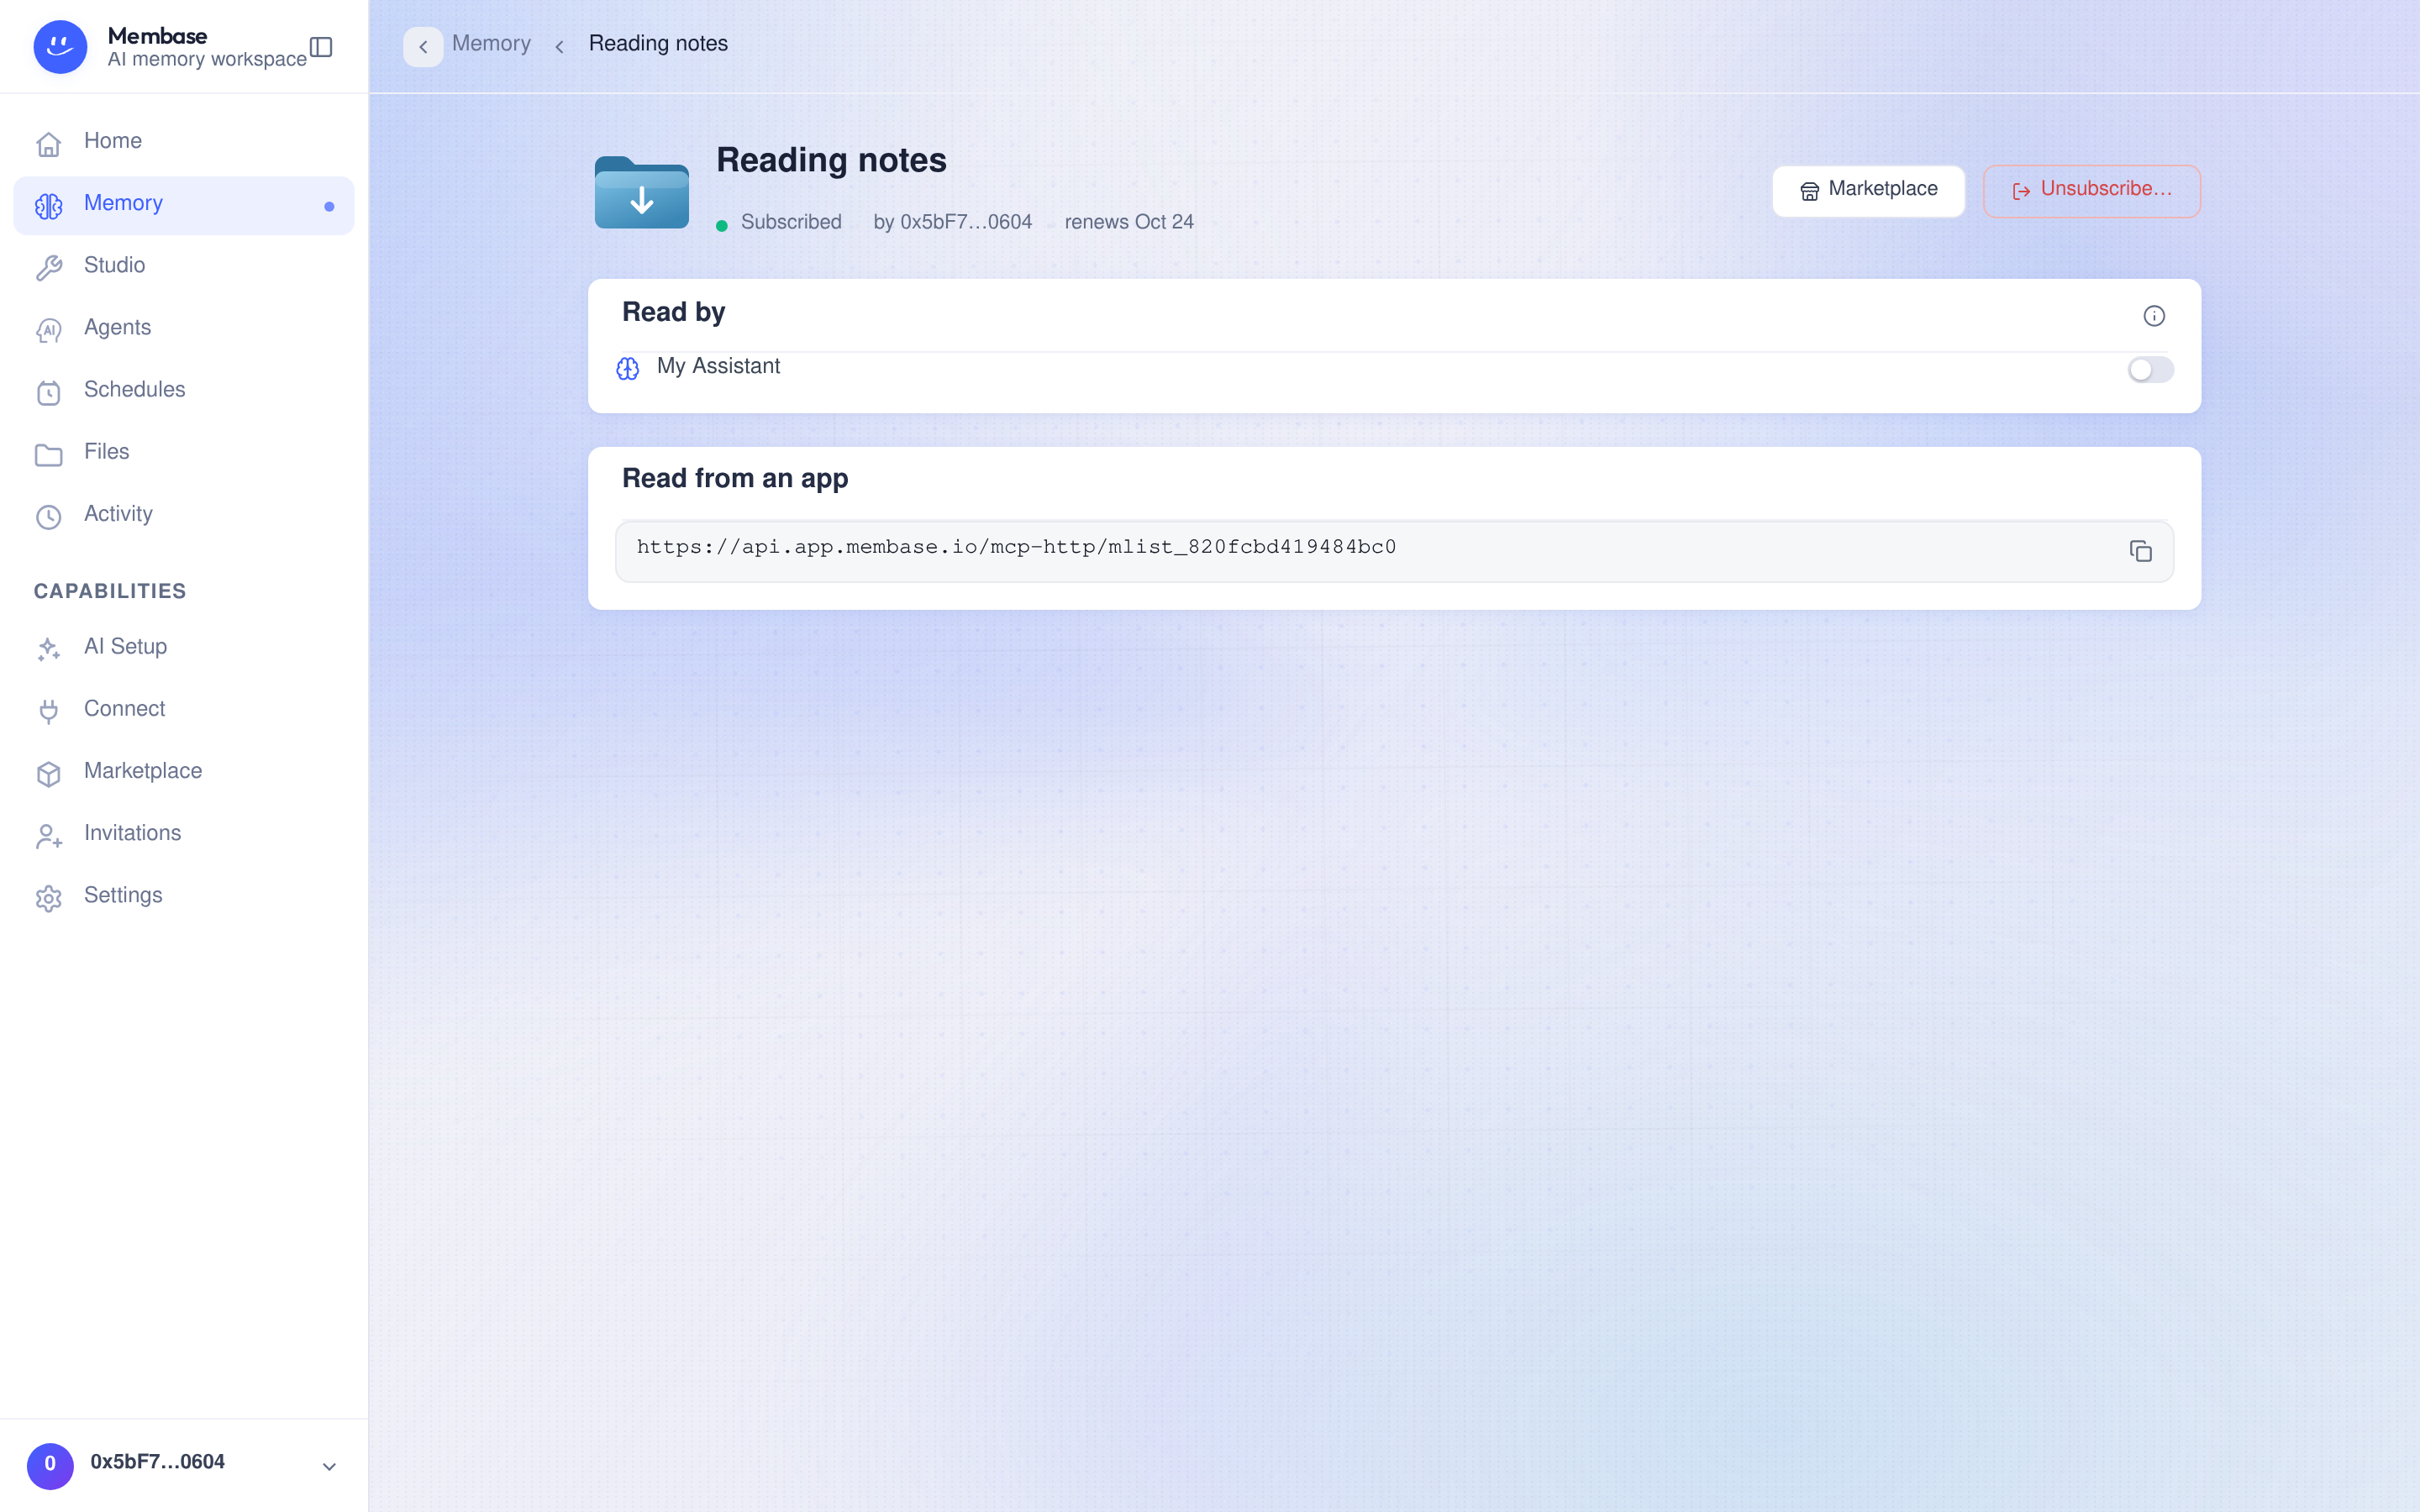2420x1512 pixels.
Task: Copy the MCP URL with copy icon
Action: coord(2140,551)
